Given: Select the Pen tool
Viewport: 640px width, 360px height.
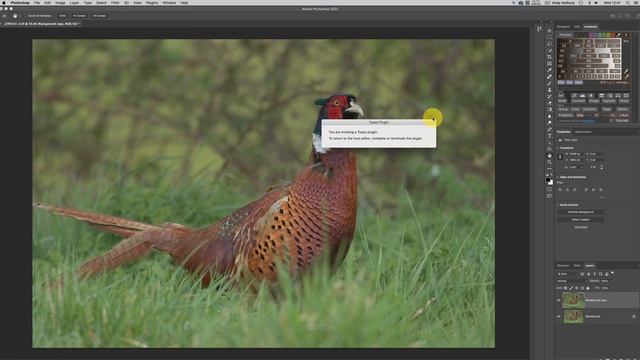Looking at the screenshot, I should pyautogui.click(x=549, y=129).
